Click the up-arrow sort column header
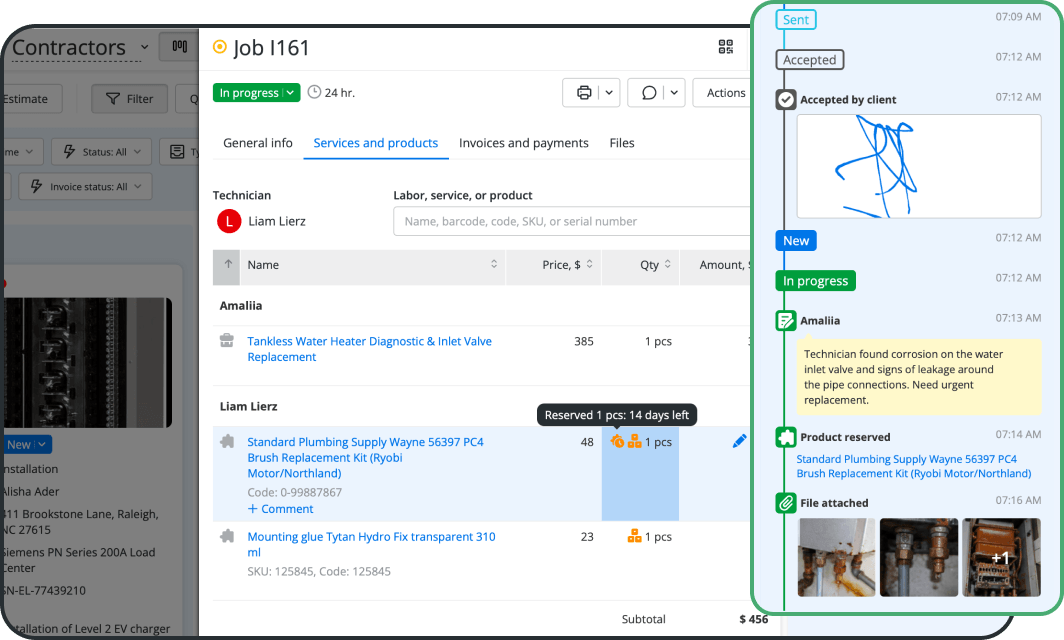This screenshot has height=640, width=1064. point(228,265)
